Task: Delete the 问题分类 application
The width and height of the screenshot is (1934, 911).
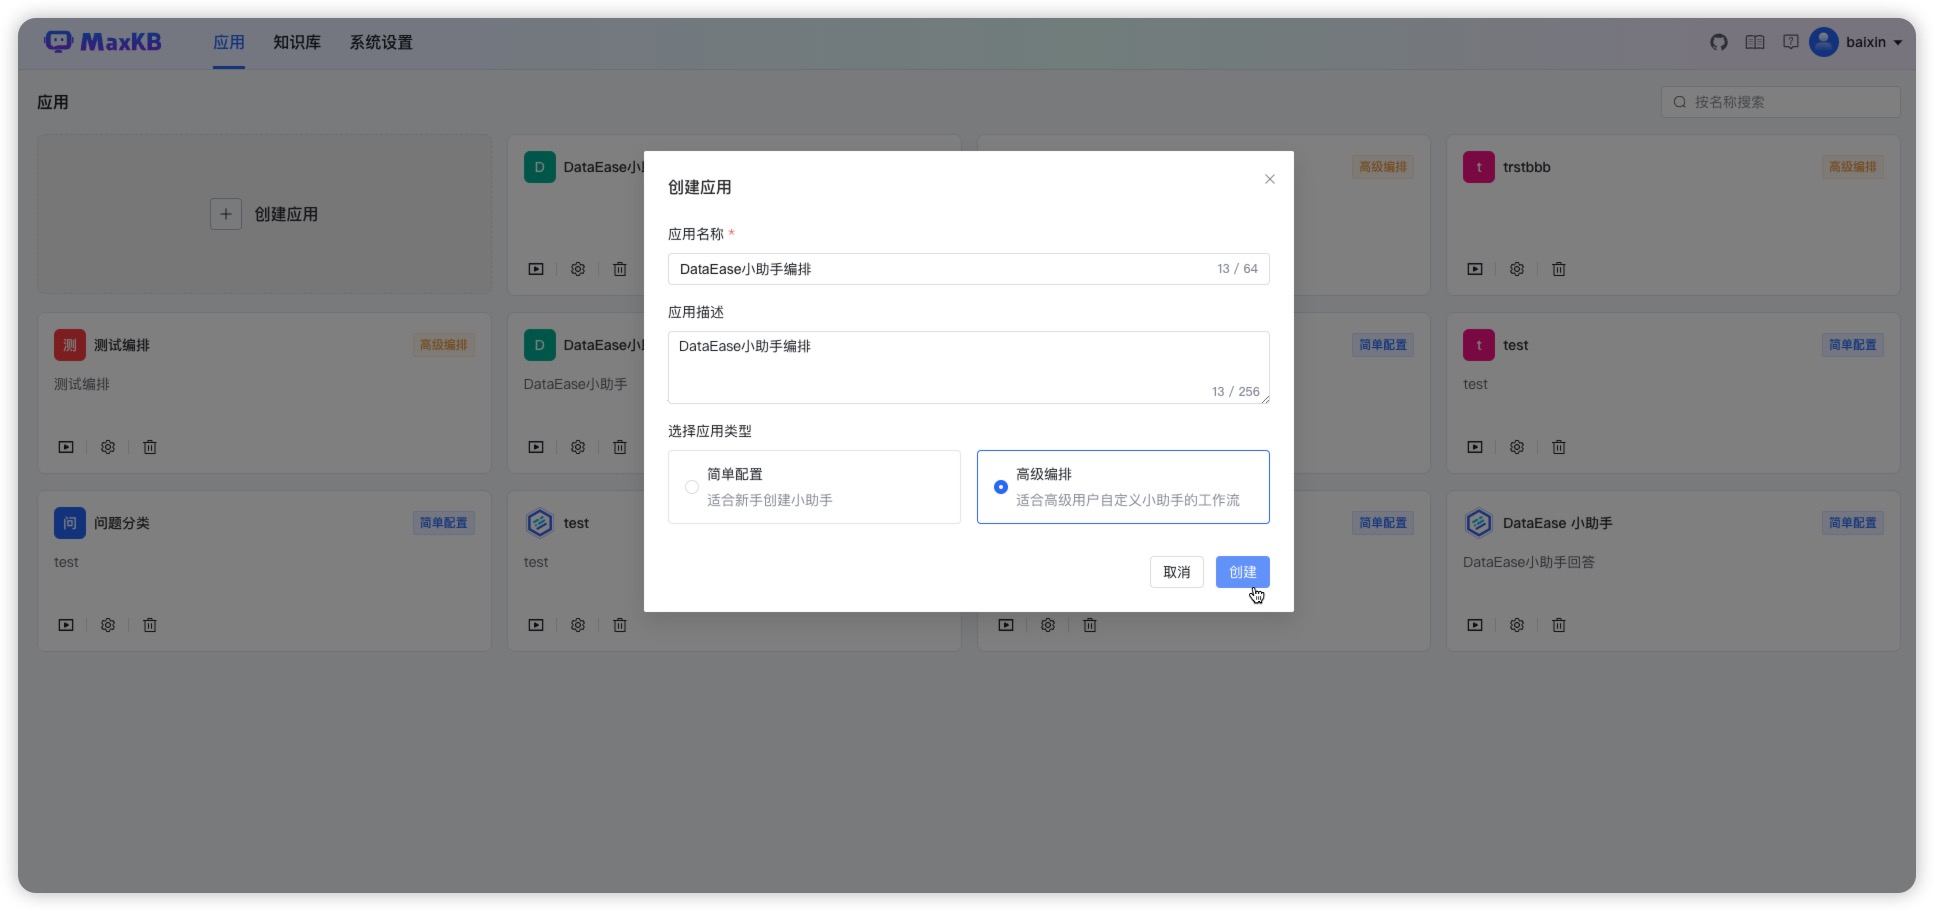Action: coord(150,625)
